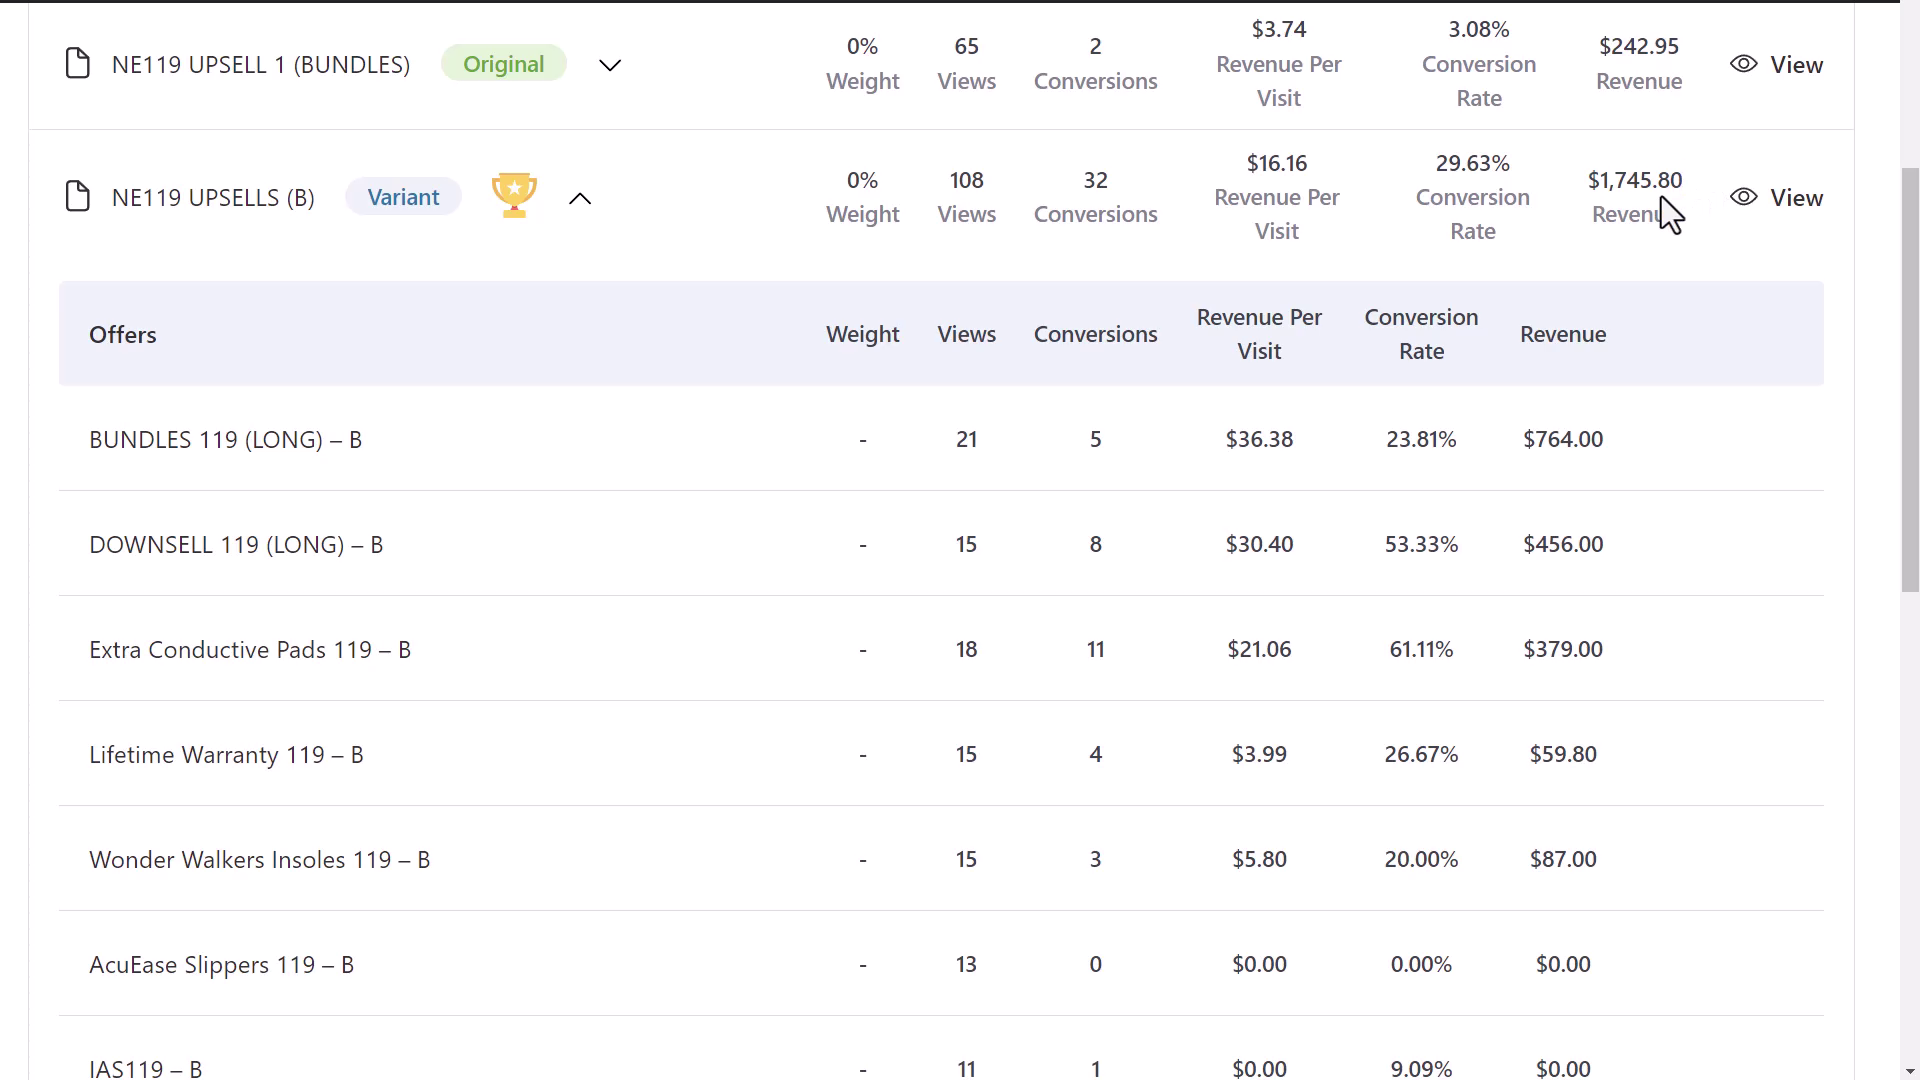
Task: Click the eye icon next to View on the Variant row
Action: coord(1744,197)
